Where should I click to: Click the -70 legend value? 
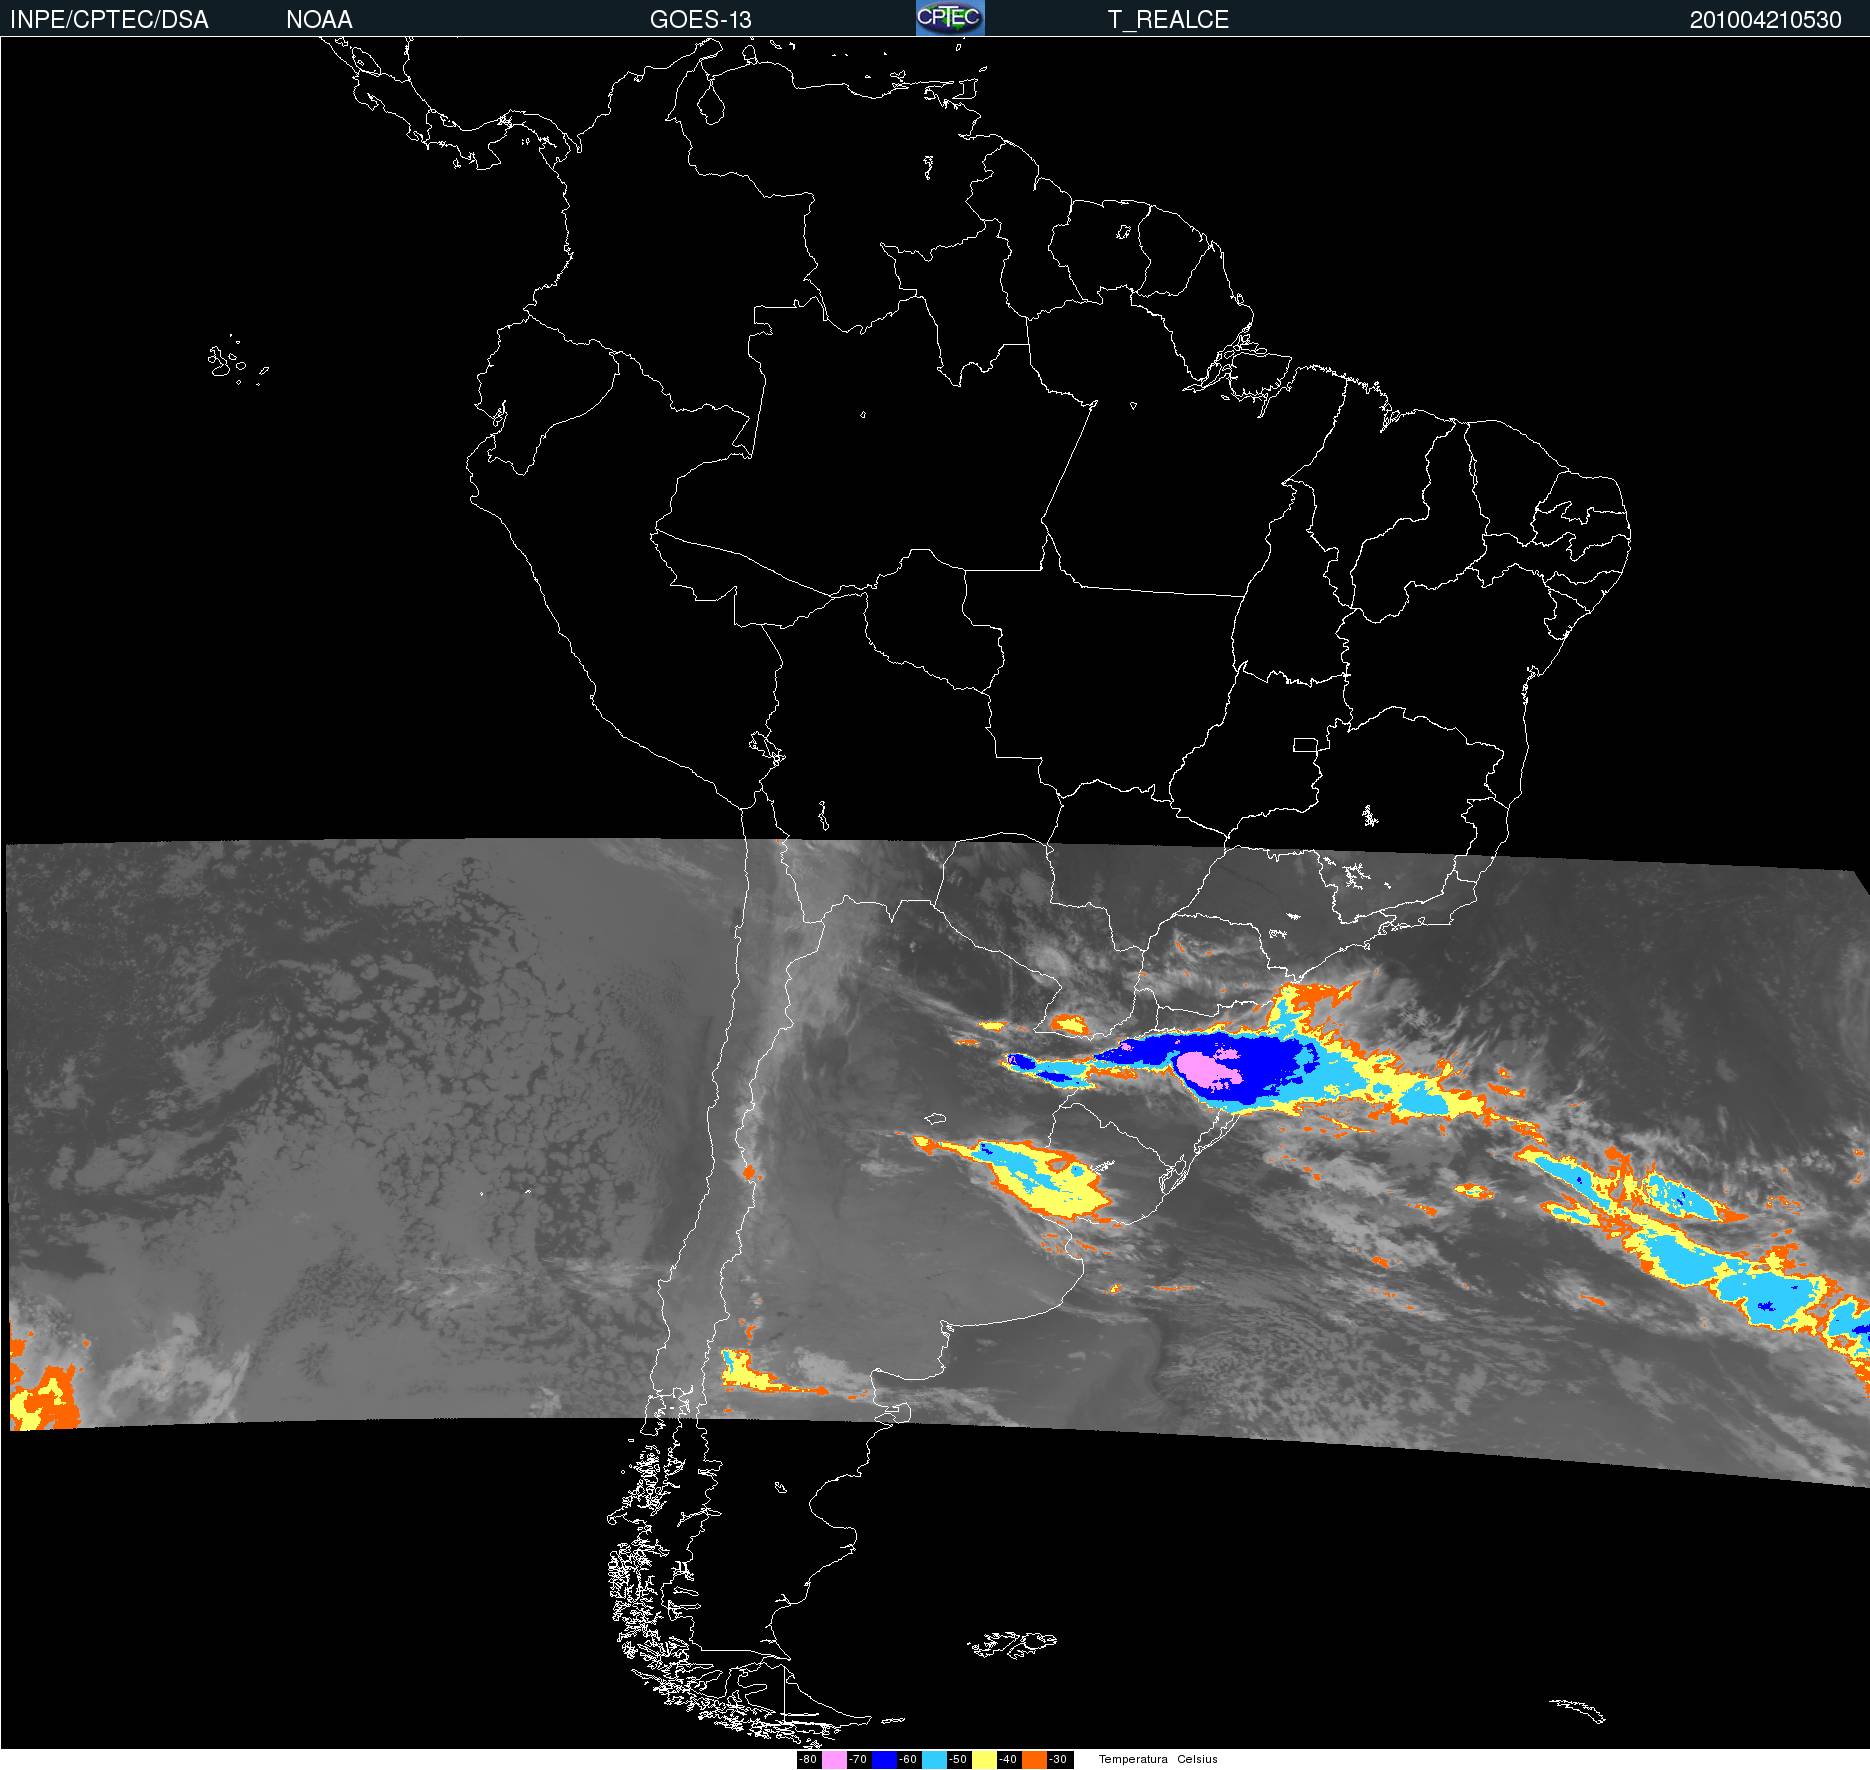[858, 1759]
